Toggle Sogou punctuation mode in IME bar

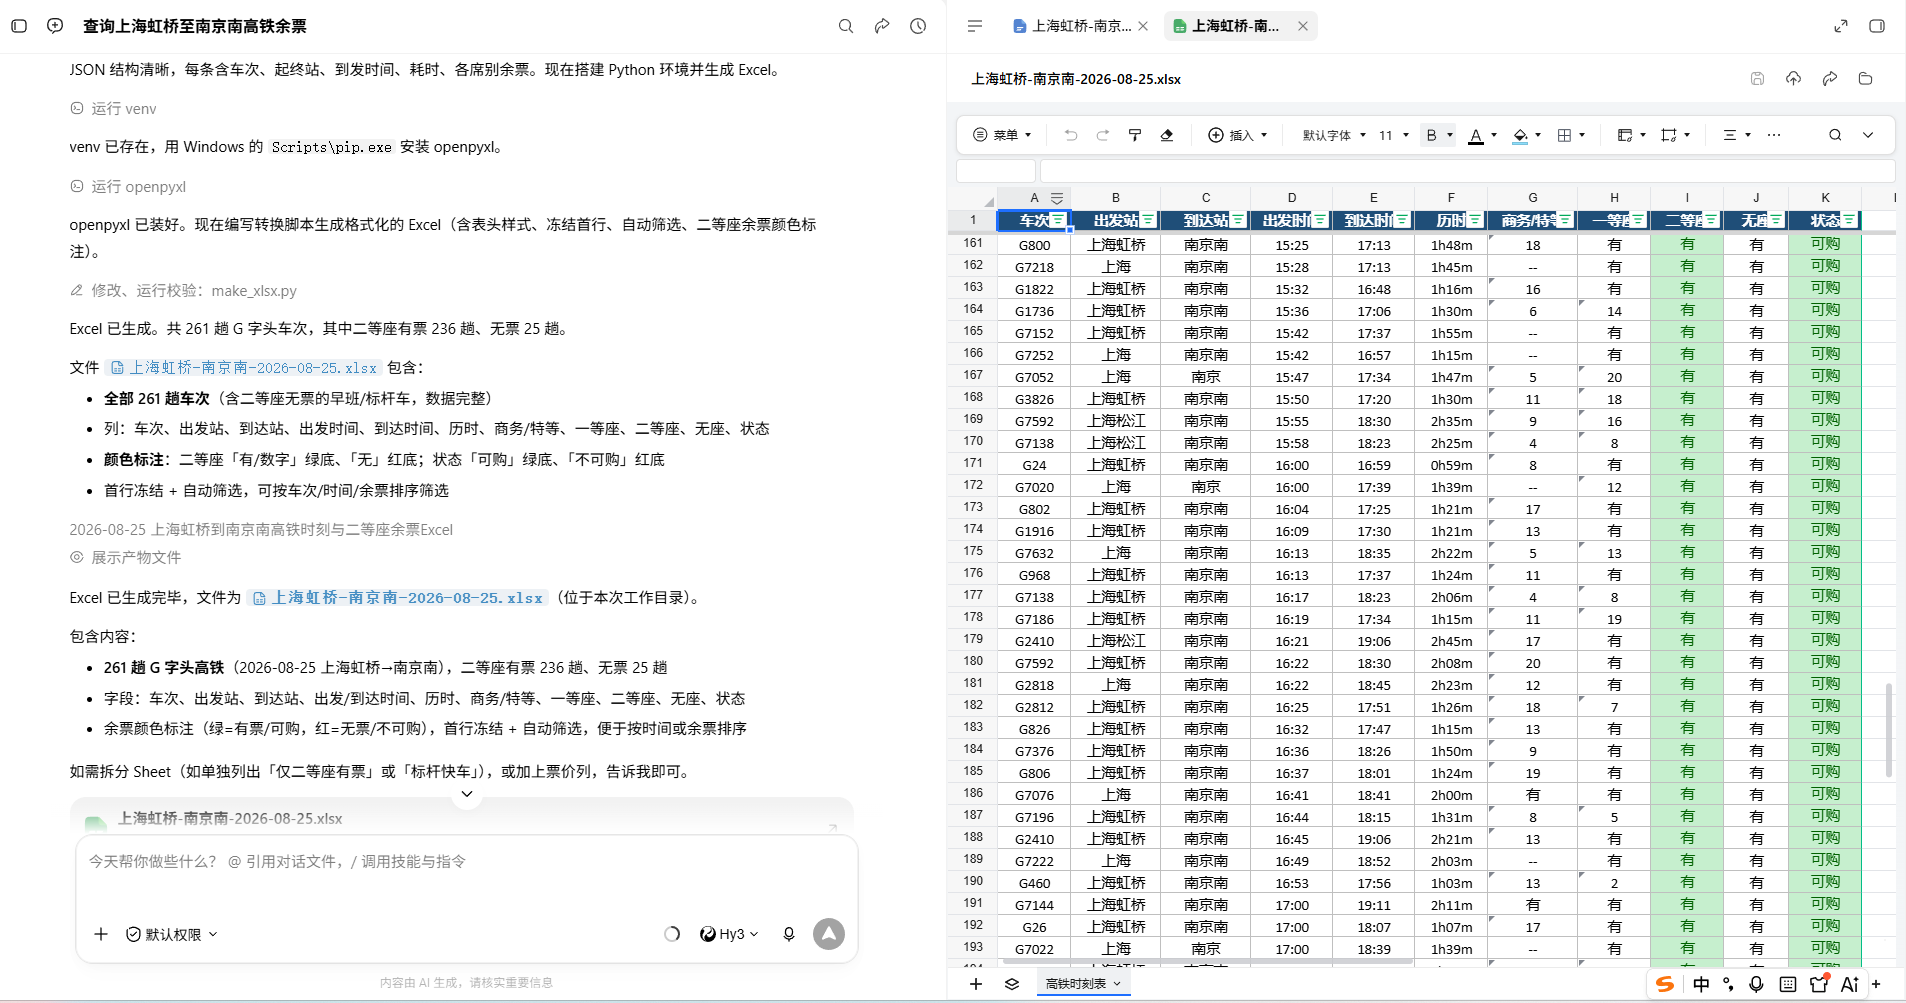point(1729,984)
